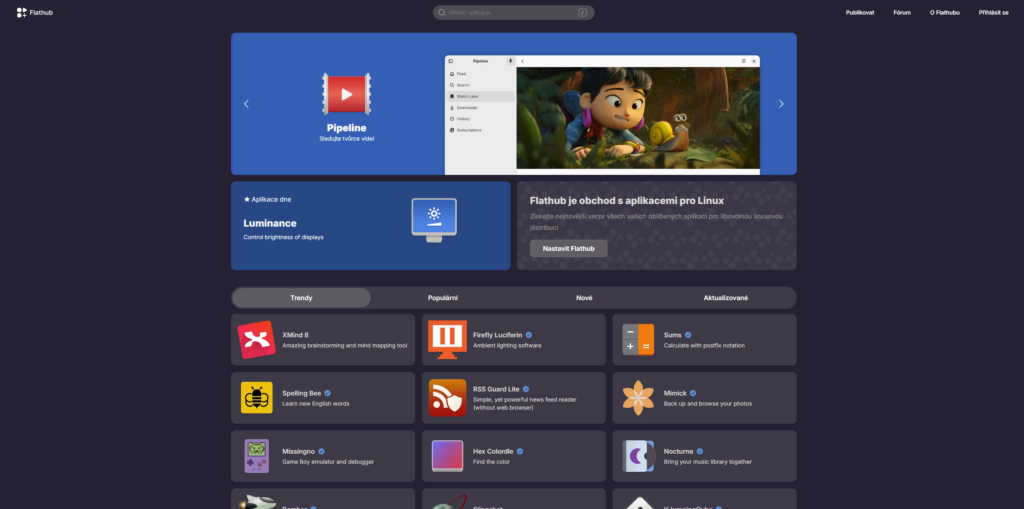Viewport: 1024px width, 509px height.
Task: Open the Spelling Bee app icon
Action: point(257,398)
